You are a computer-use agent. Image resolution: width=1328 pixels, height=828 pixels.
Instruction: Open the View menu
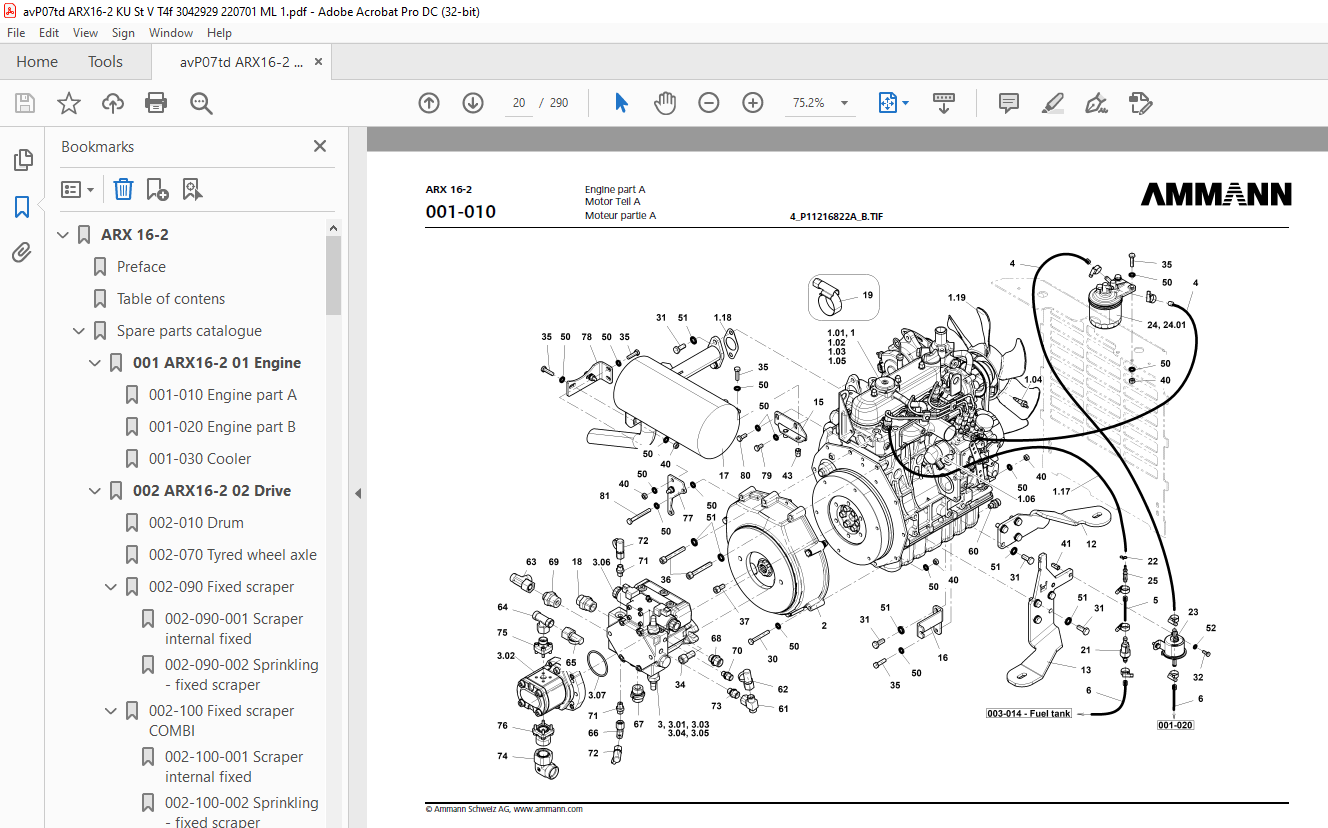coord(86,33)
